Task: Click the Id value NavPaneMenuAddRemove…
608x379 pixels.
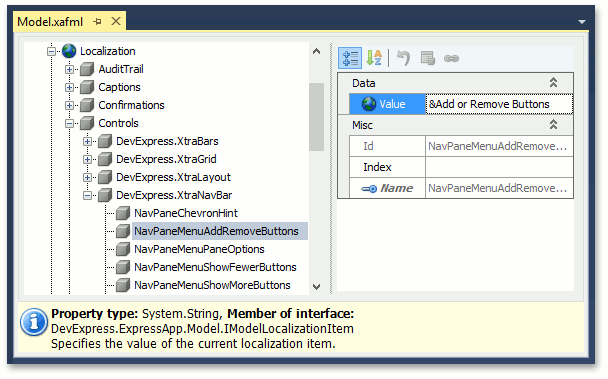Action: 499,146
